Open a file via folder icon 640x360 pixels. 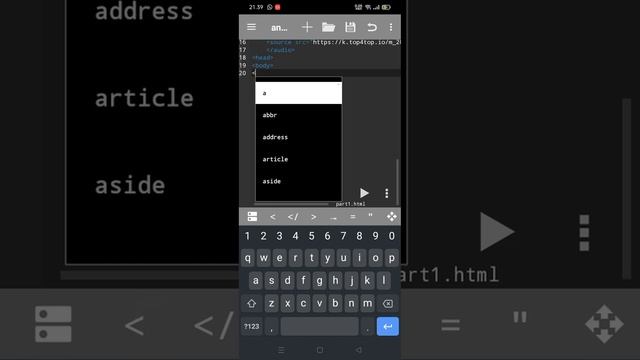tap(328, 27)
